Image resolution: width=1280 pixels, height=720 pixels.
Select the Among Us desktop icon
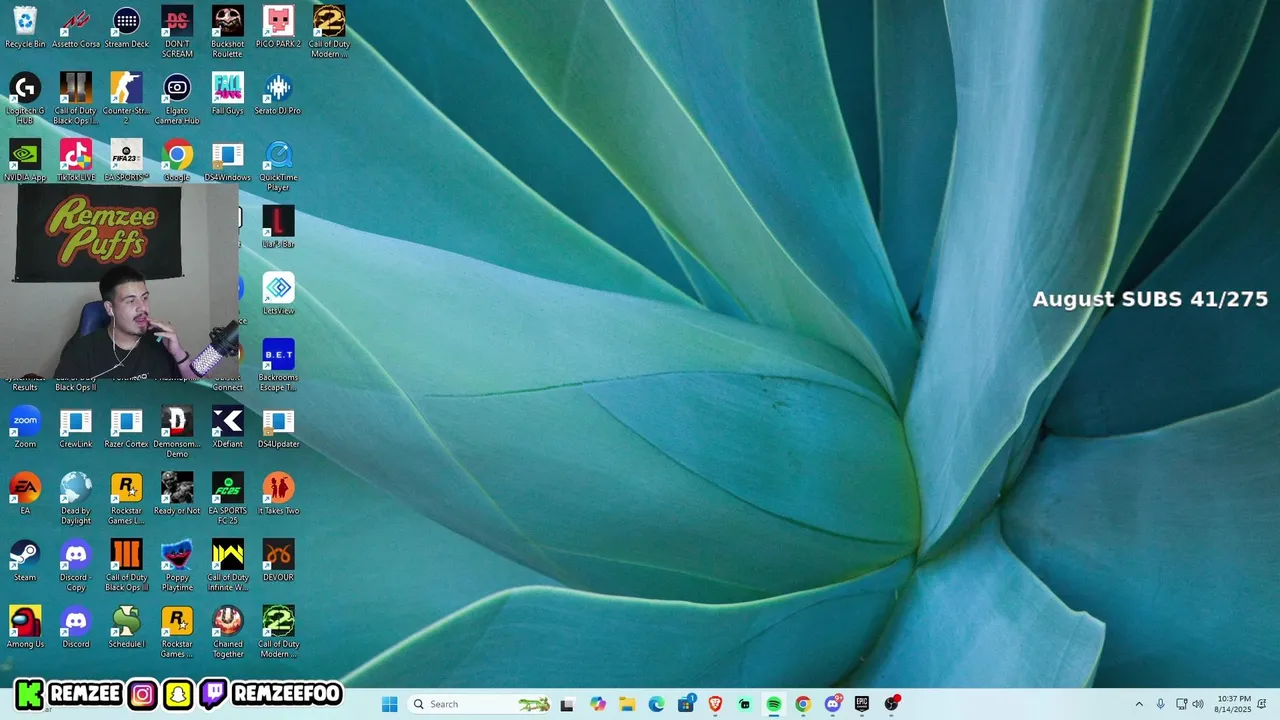(25, 627)
